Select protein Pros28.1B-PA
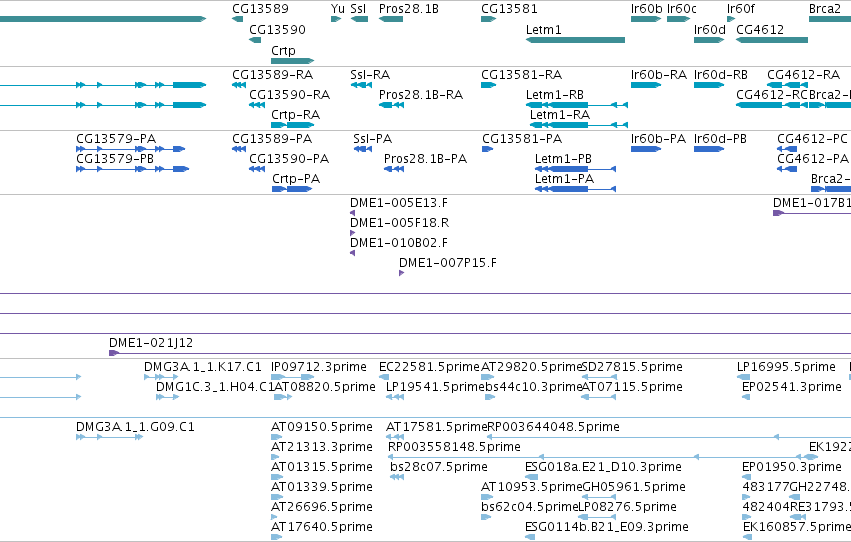Image resolution: width=851 pixels, height=542 pixels. click(425, 158)
